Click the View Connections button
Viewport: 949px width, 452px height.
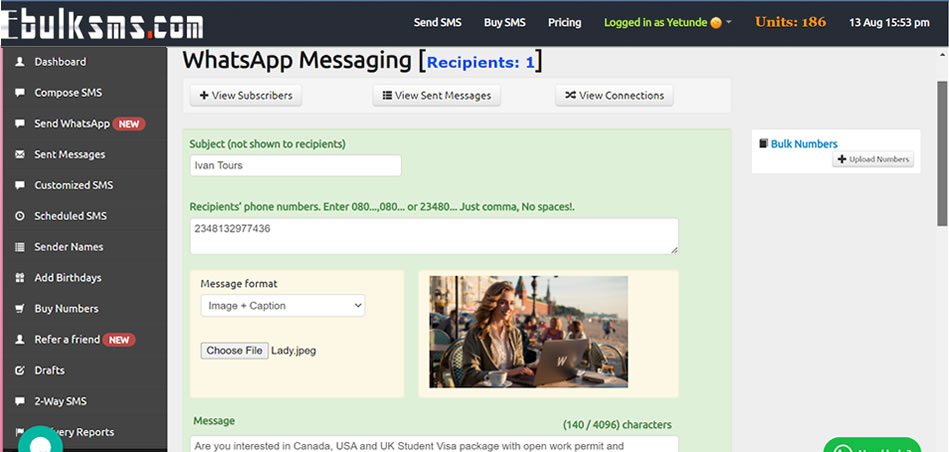[614, 96]
